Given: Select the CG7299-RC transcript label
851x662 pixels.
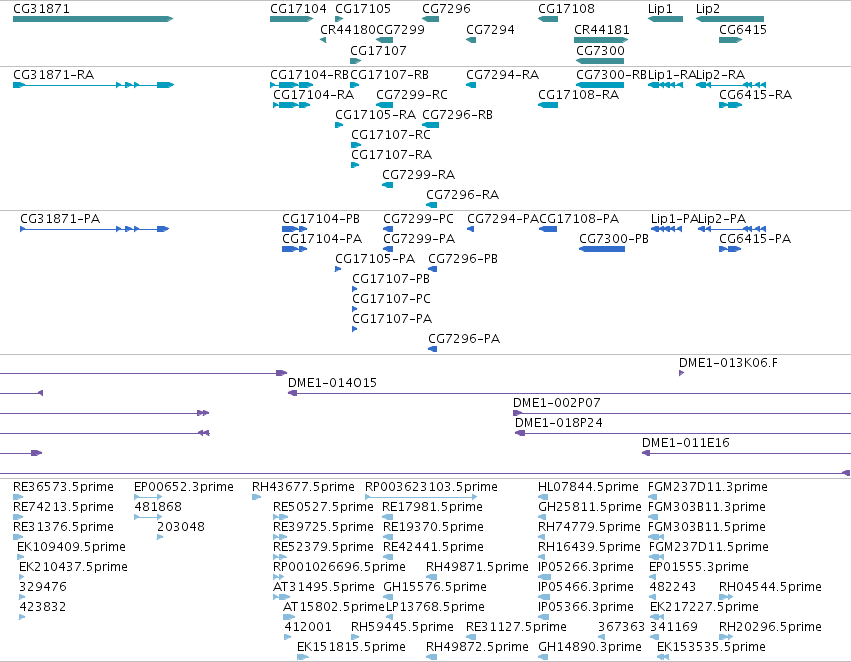Looking at the screenshot, I should (x=412, y=94).
